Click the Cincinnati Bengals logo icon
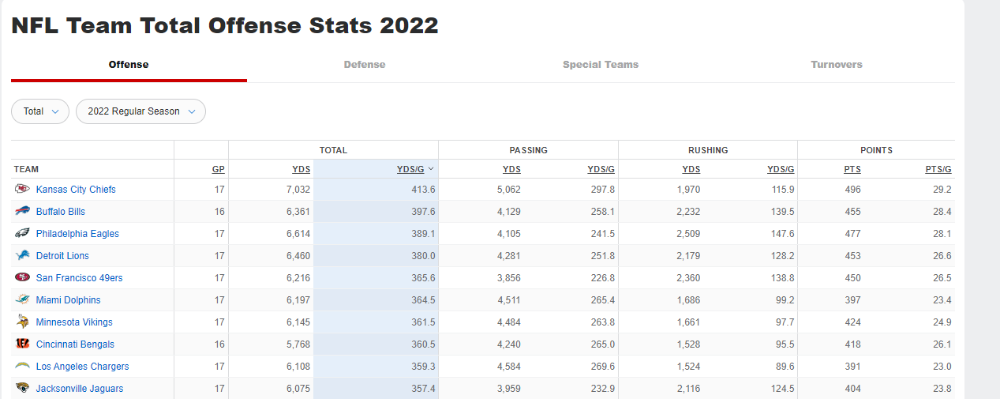This screenshot has height=399, width=1000. click(22, 344)
